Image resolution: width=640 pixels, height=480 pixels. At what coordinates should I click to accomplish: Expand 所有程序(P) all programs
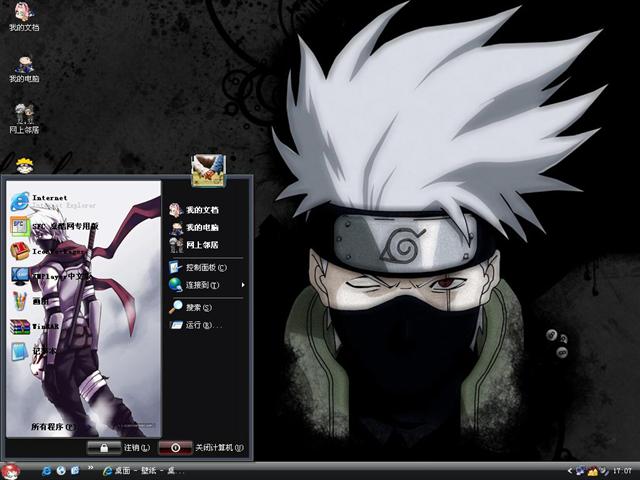pos(53,427)
